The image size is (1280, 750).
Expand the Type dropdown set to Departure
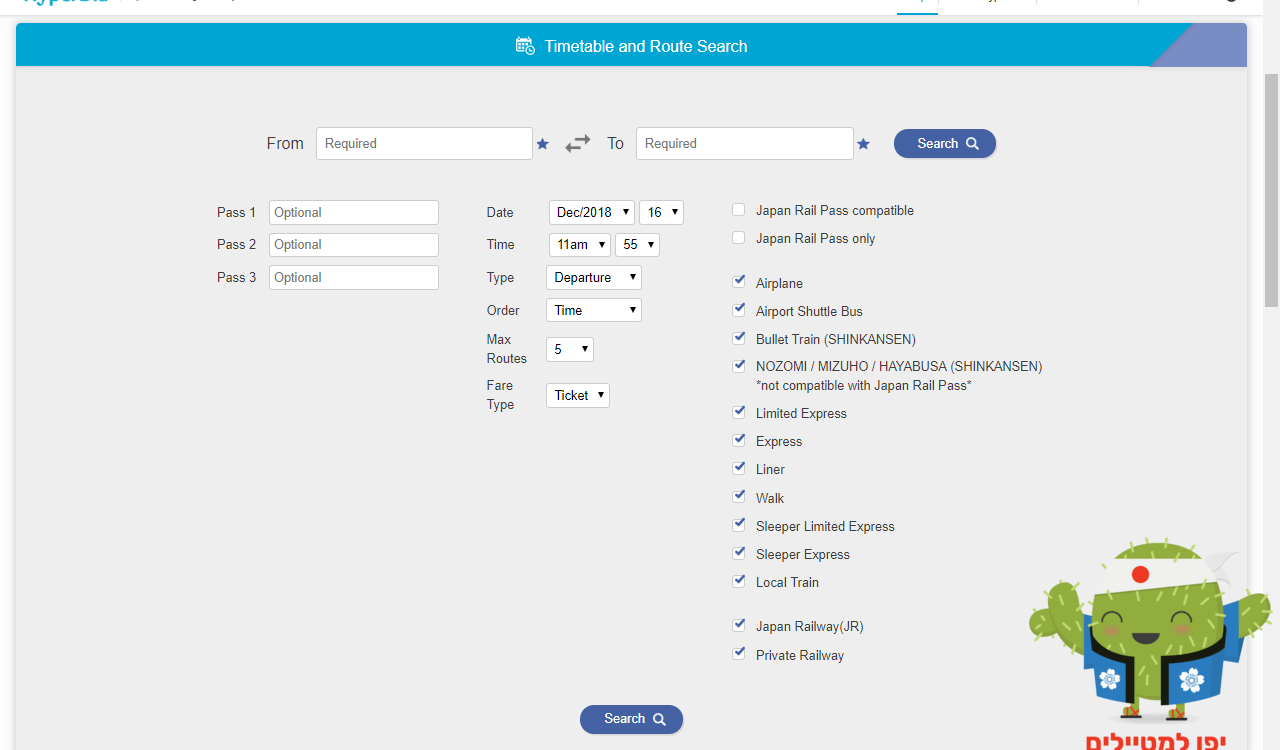pos(594,278)
